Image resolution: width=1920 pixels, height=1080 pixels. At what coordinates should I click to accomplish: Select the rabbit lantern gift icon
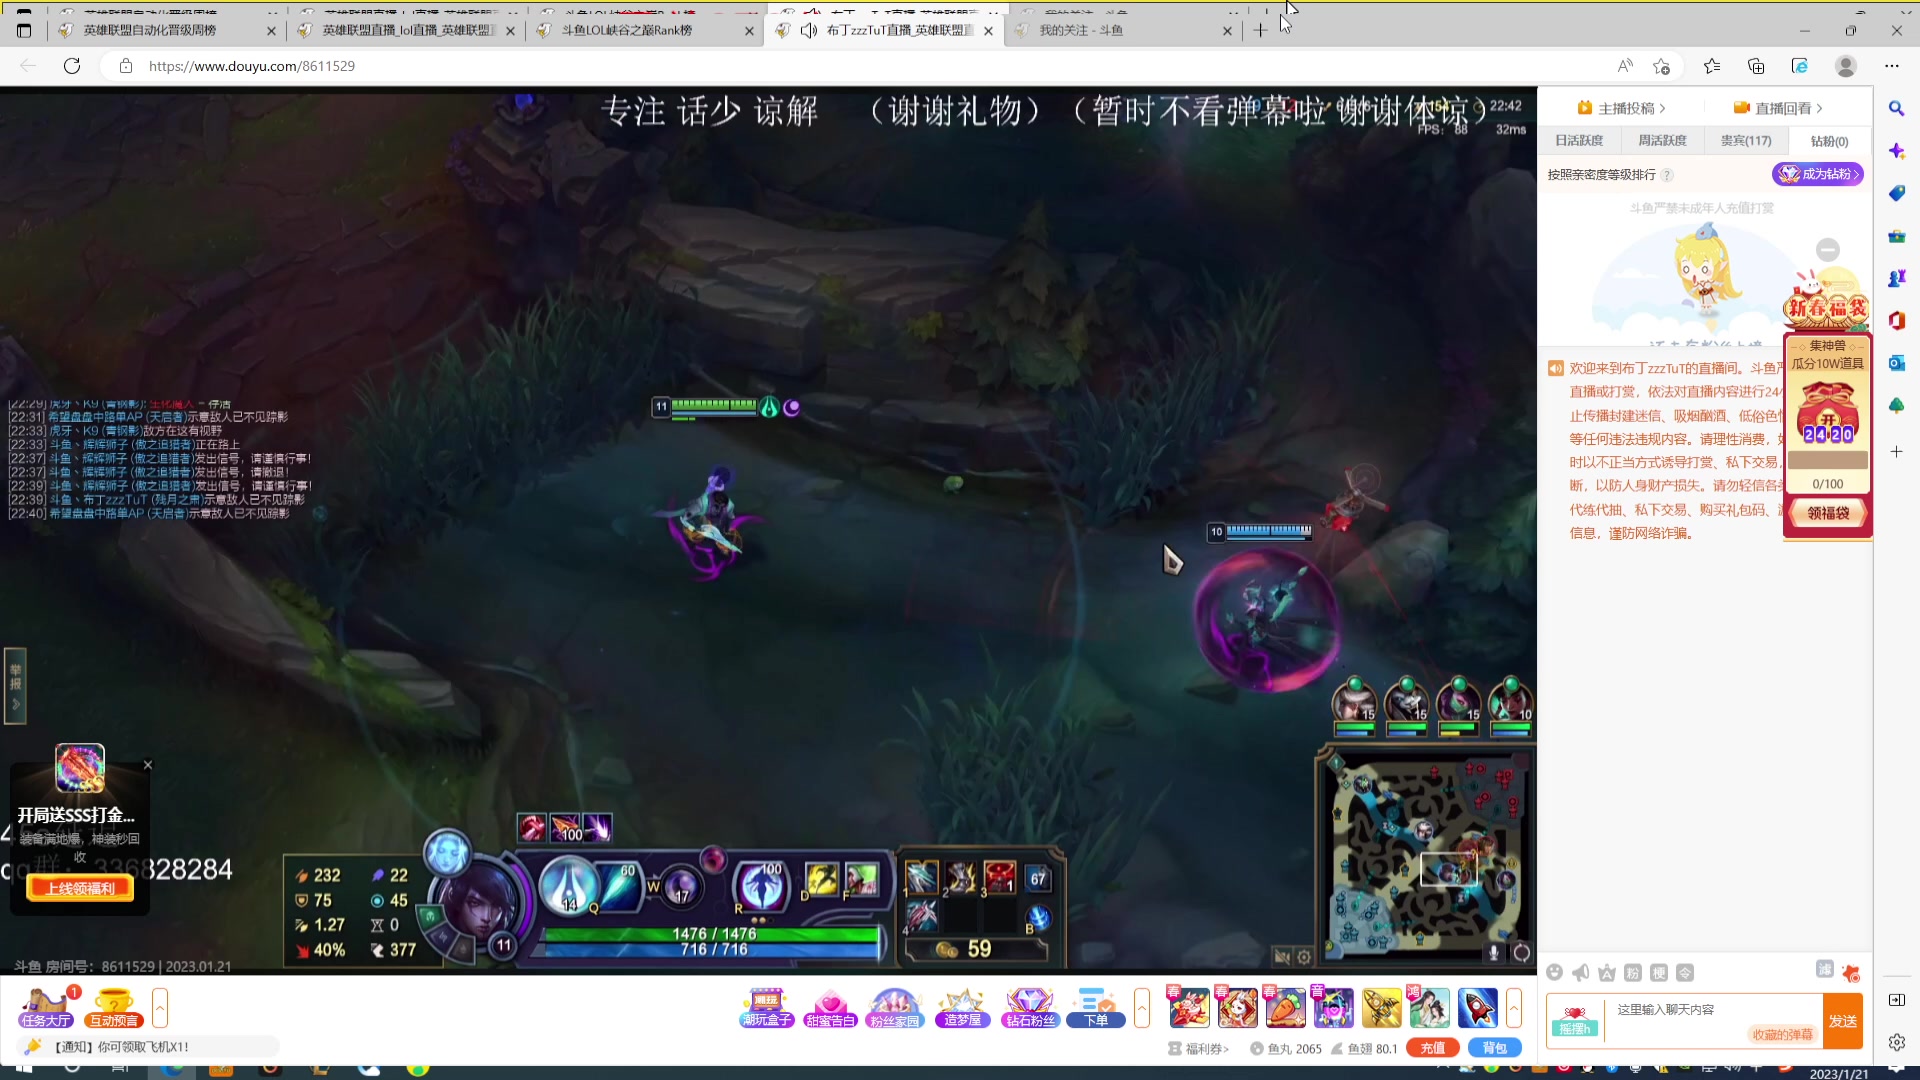coord(1237,1008)
